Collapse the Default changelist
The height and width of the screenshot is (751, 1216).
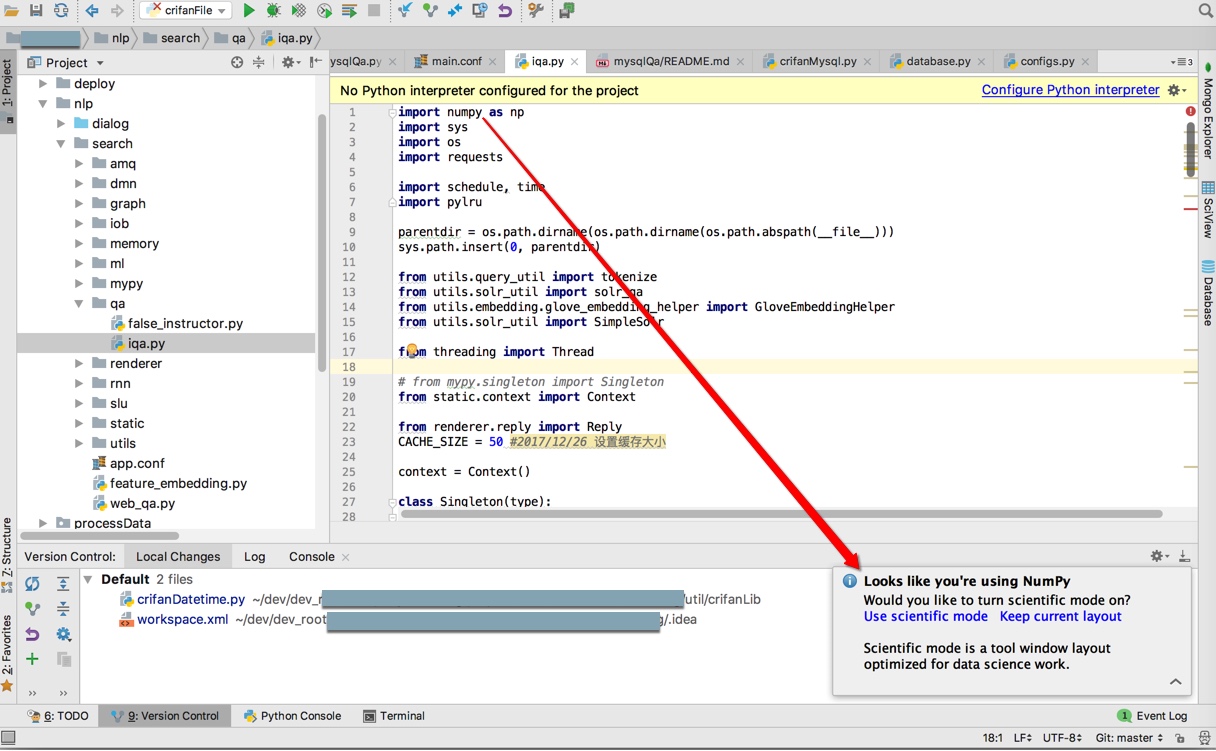pos(88,580)
